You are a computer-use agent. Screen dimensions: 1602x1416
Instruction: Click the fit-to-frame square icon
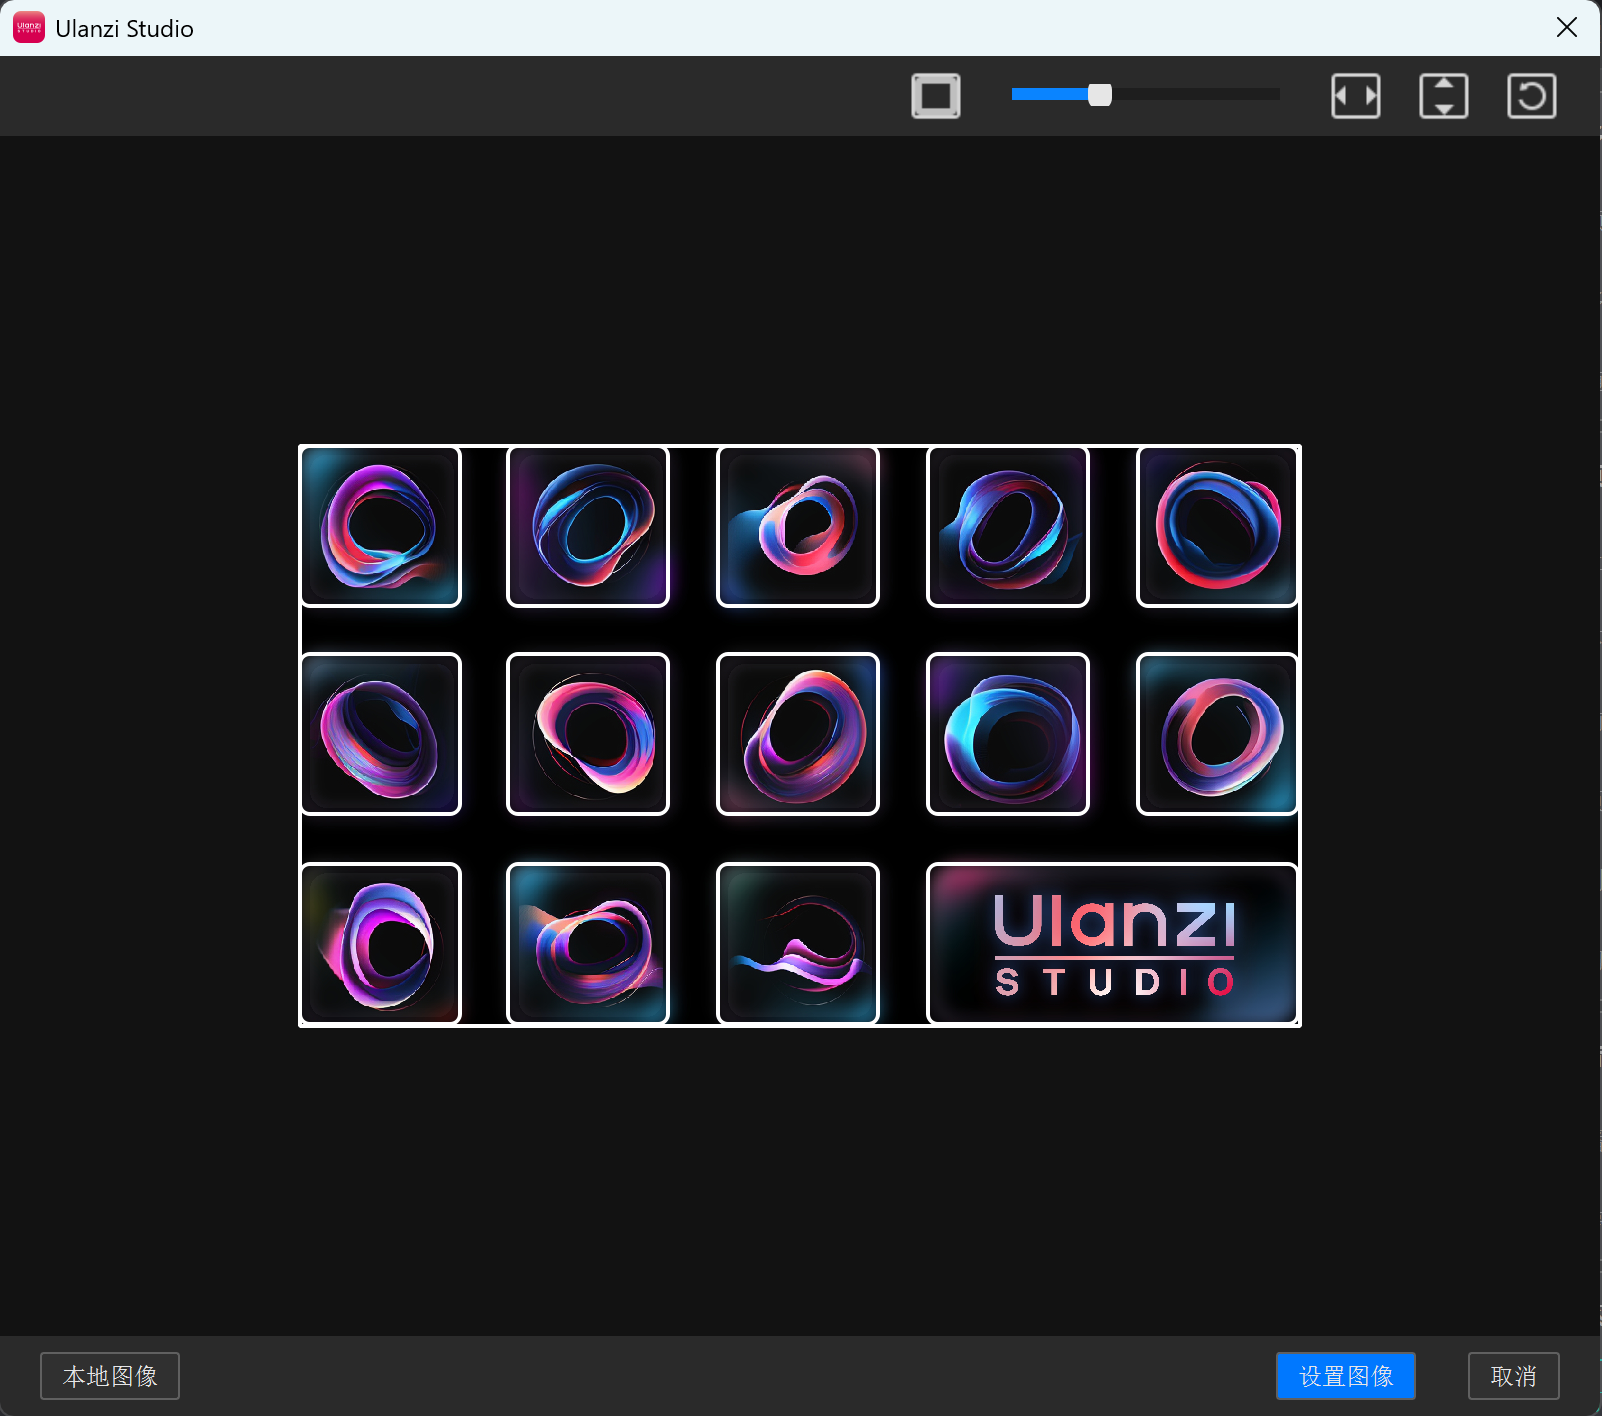pyautogui.click(x=935, y=96)
